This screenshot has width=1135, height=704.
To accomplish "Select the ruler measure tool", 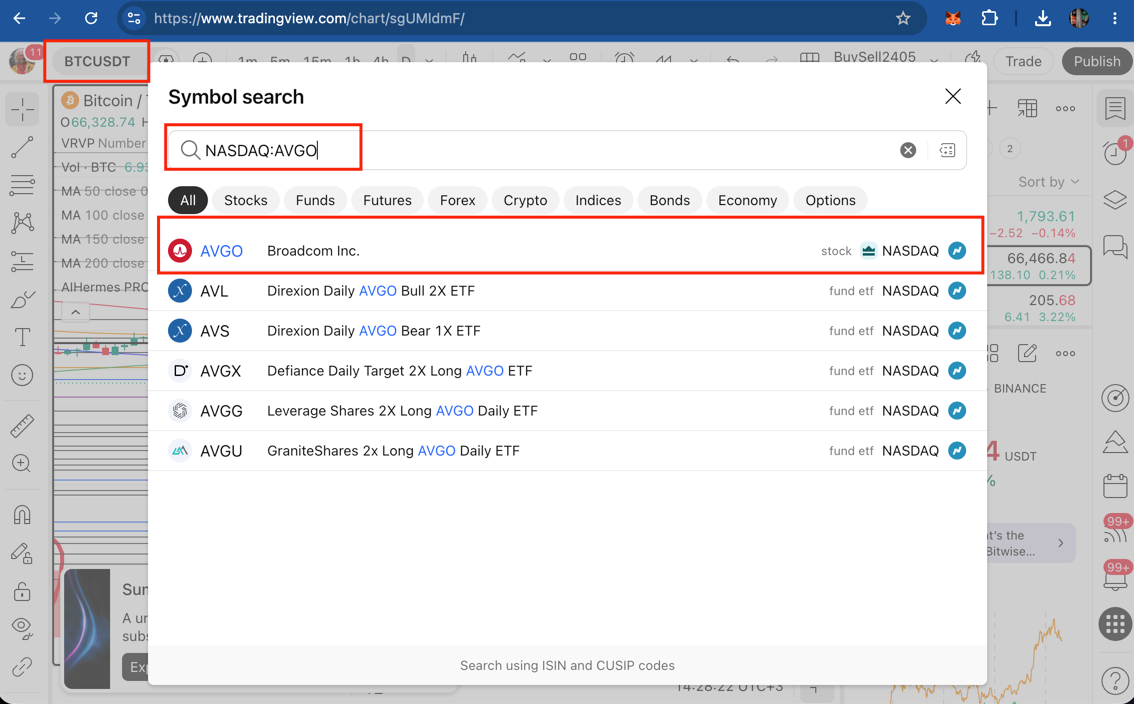I will pyautogui.click(x=22, y=425).
